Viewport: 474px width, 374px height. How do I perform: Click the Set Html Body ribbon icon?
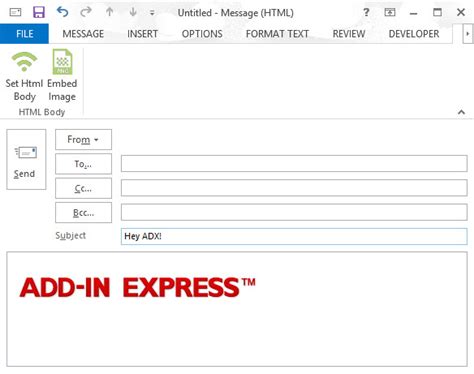click(24, 62)
